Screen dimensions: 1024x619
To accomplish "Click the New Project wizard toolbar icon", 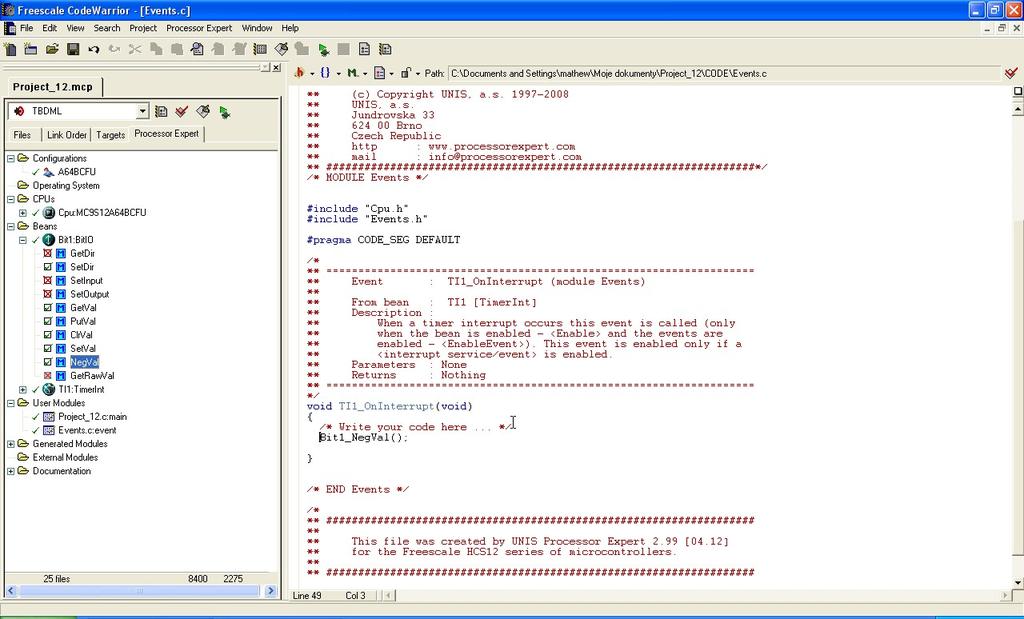I will click(31, 49).
